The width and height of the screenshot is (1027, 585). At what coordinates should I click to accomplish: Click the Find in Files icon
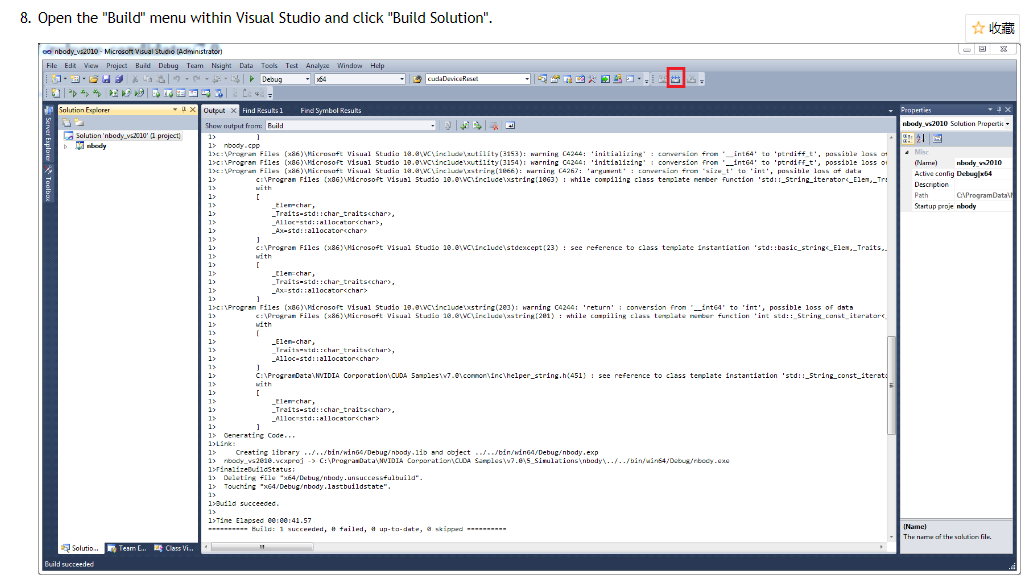(417, 79)
